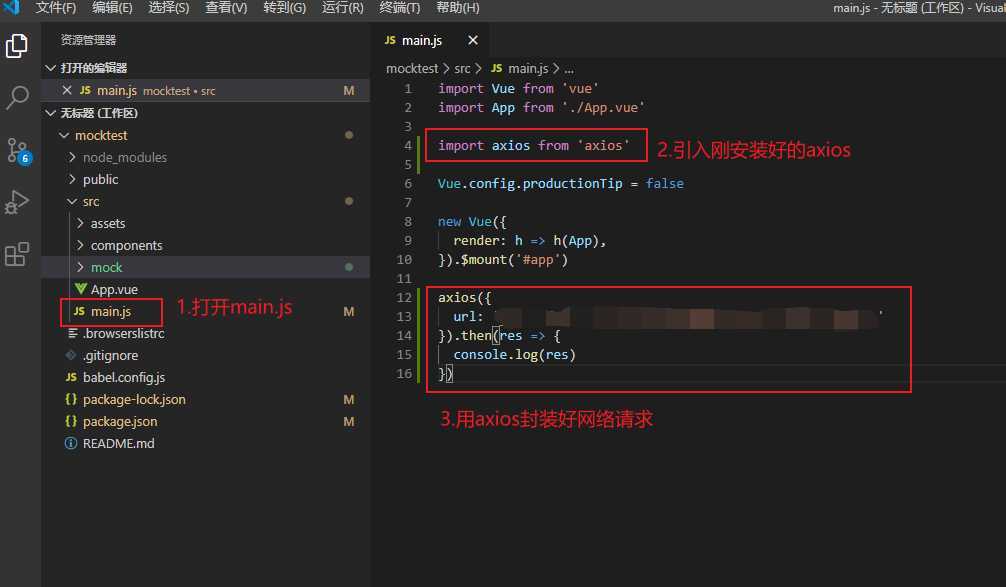Open .gitignore file

[x=110, y=355]
